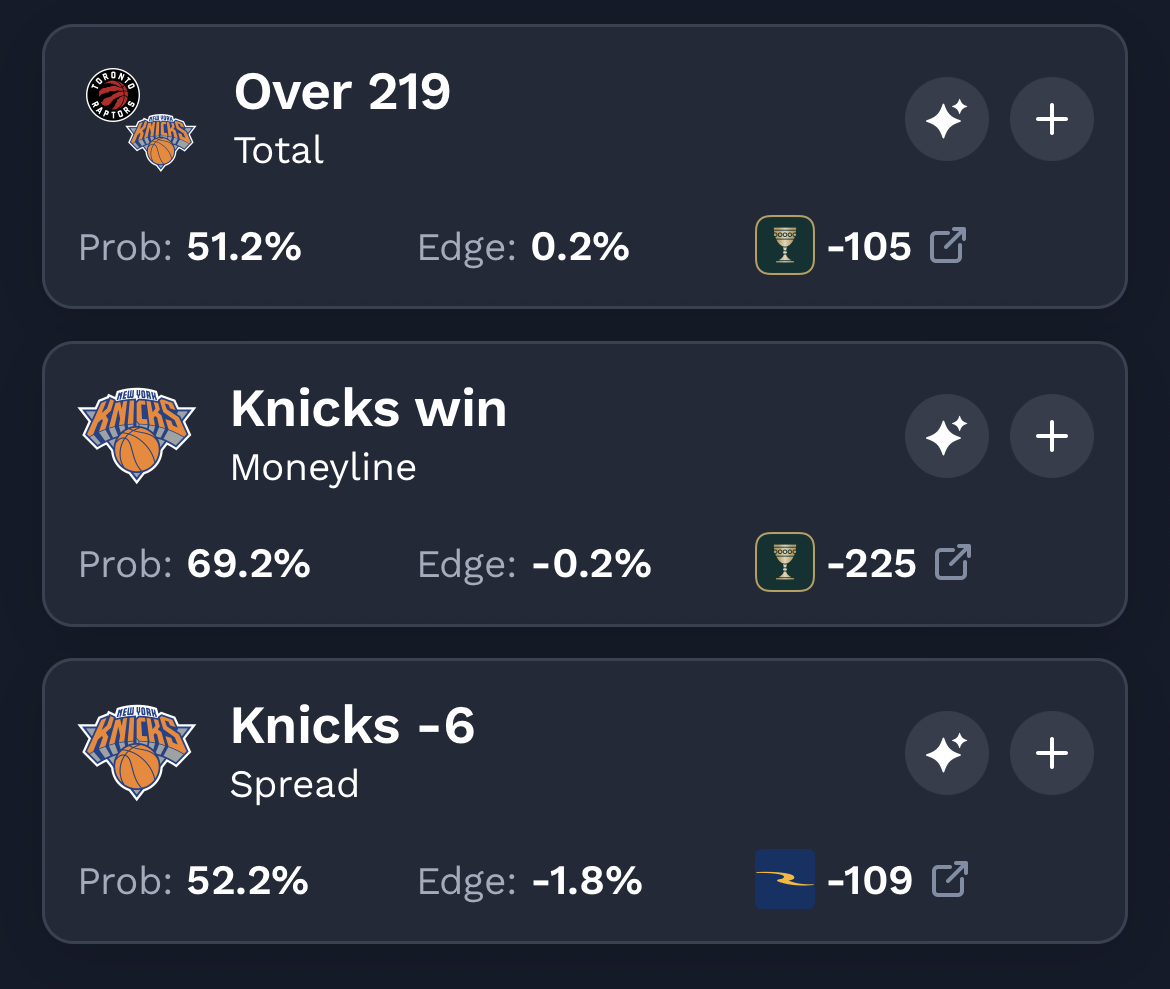
Task: Add Knicks -6 Spread with plus button
Action: click(1051, 753)
